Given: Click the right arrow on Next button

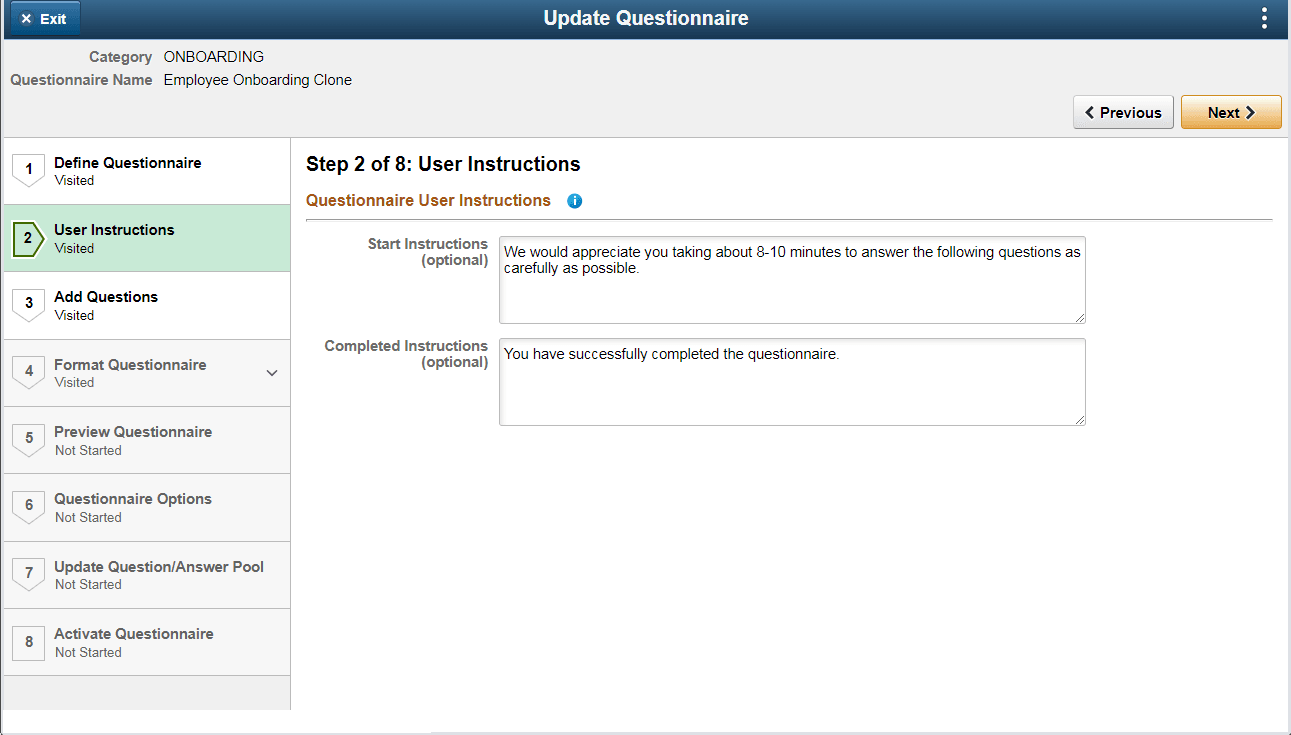Looking at the screenshot, I should click(1251, 112).
